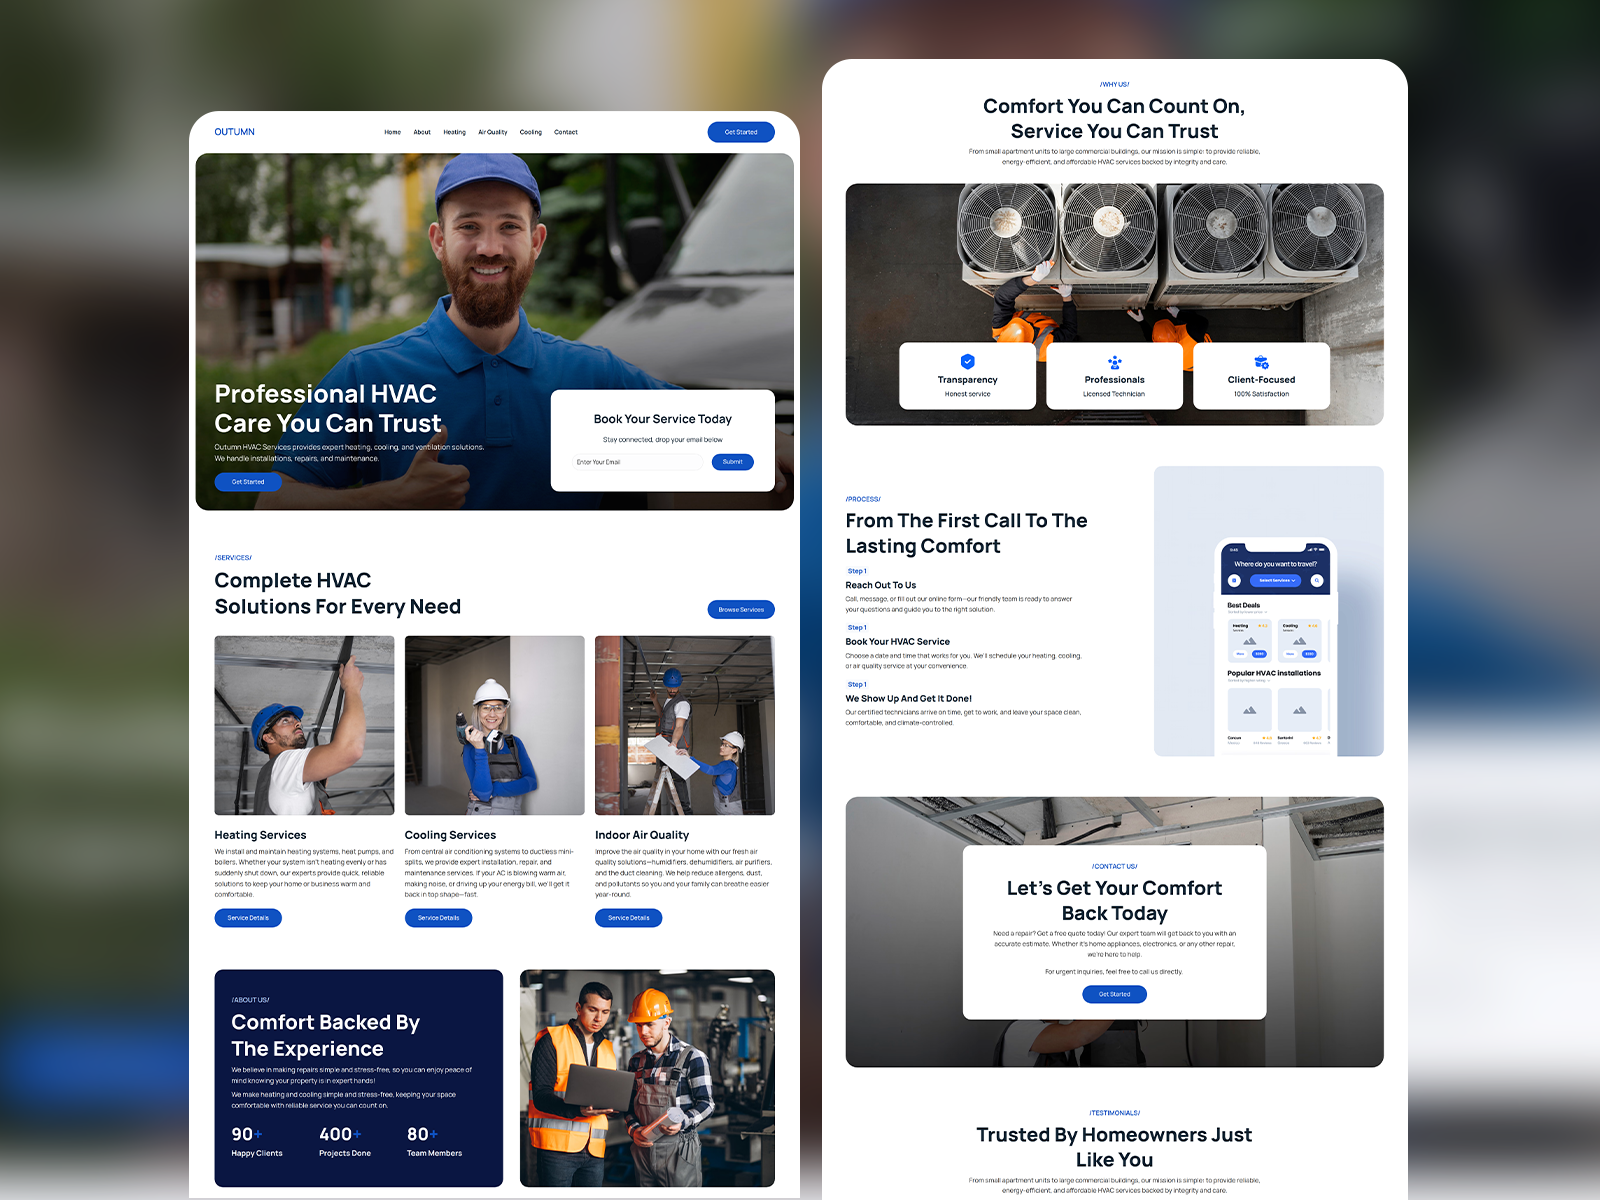Open the Select Services dropdown in phone
Viewport: 1600px width, 1200px height.
coord(1276,580)
